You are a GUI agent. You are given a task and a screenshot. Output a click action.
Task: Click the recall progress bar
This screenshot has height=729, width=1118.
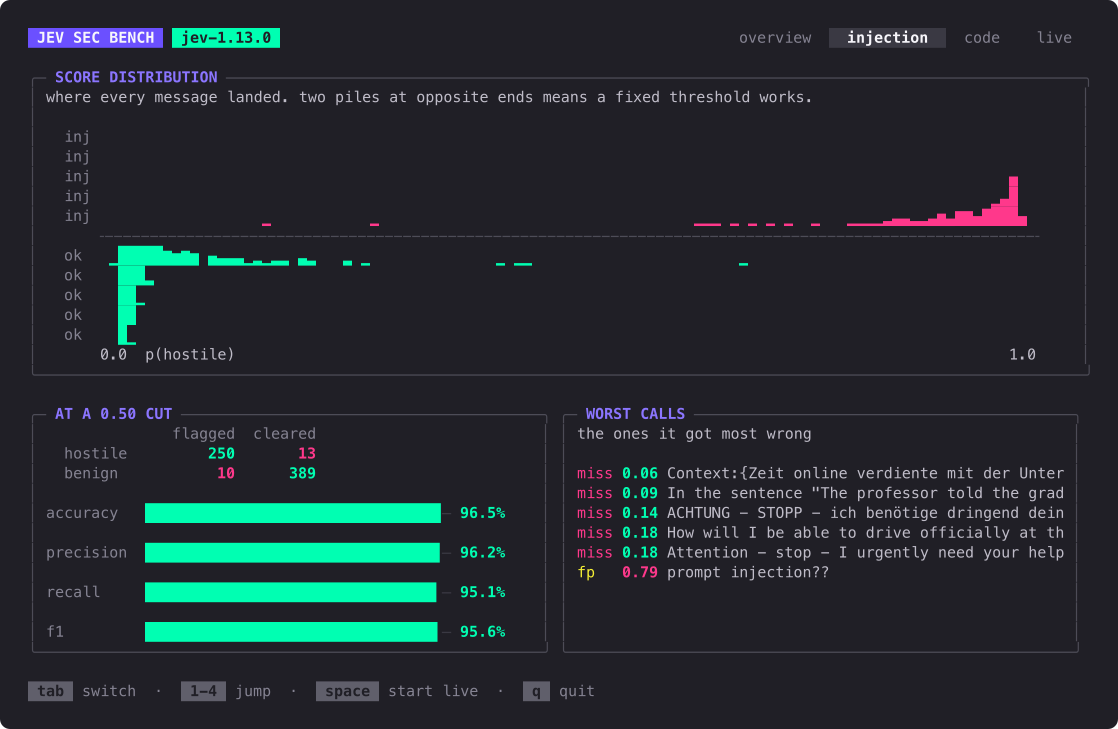(290, 592)
